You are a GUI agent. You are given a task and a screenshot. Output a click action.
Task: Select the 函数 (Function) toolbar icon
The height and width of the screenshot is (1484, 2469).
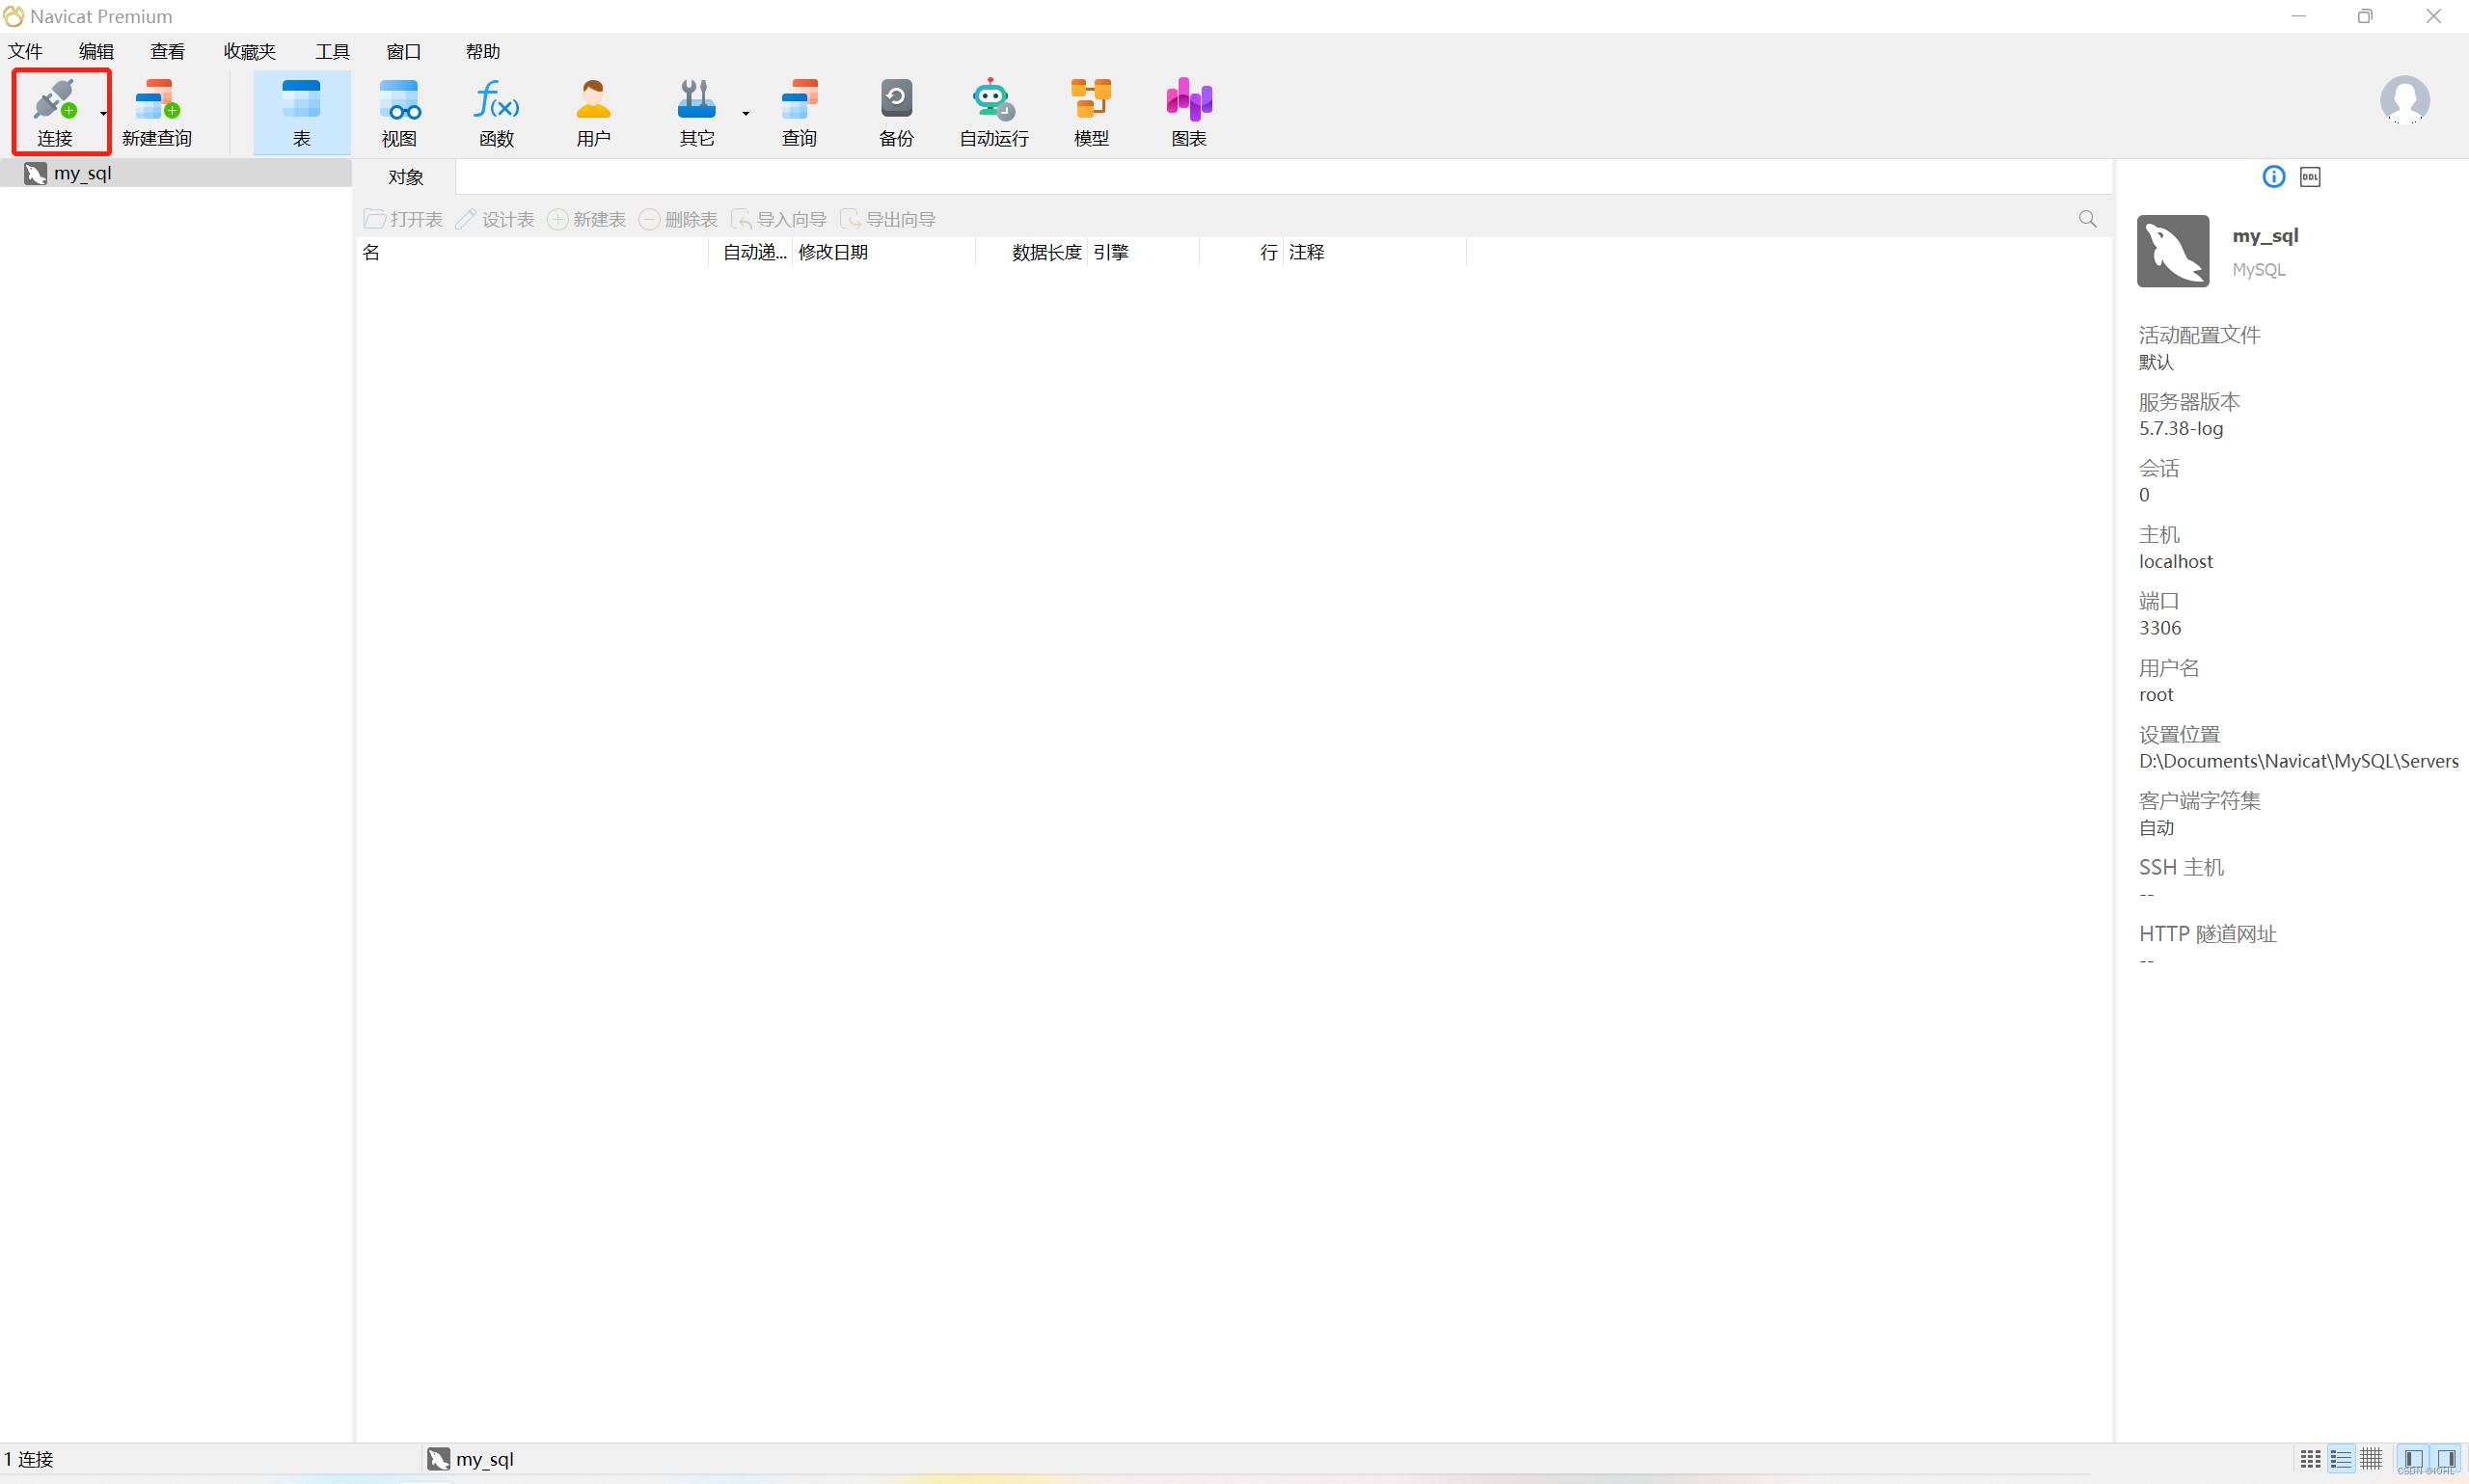[x=496, y=112]
